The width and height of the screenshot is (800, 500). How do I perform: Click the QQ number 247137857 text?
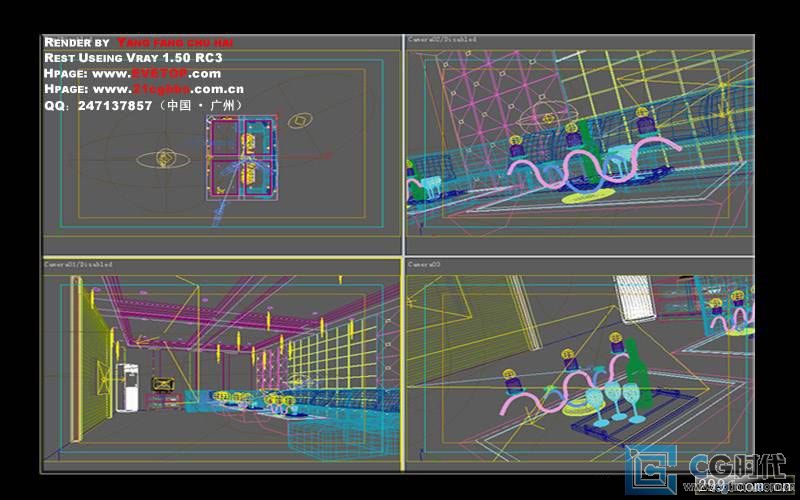click(112, 104)
